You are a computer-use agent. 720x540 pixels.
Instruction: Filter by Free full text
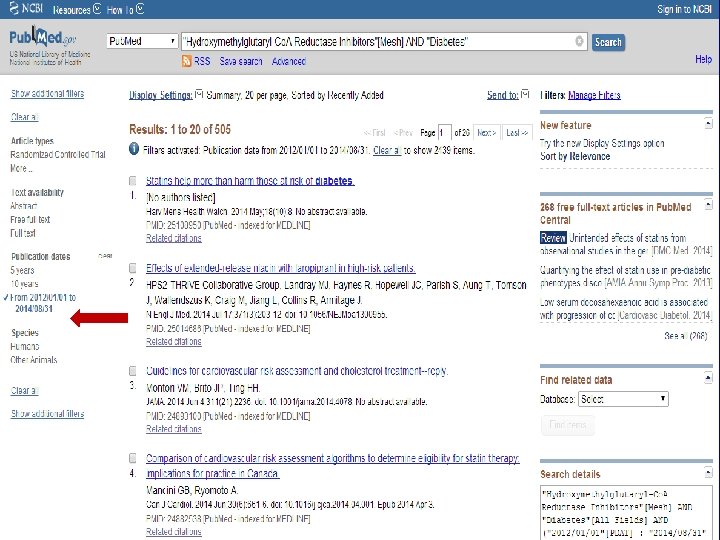point(30,219)
